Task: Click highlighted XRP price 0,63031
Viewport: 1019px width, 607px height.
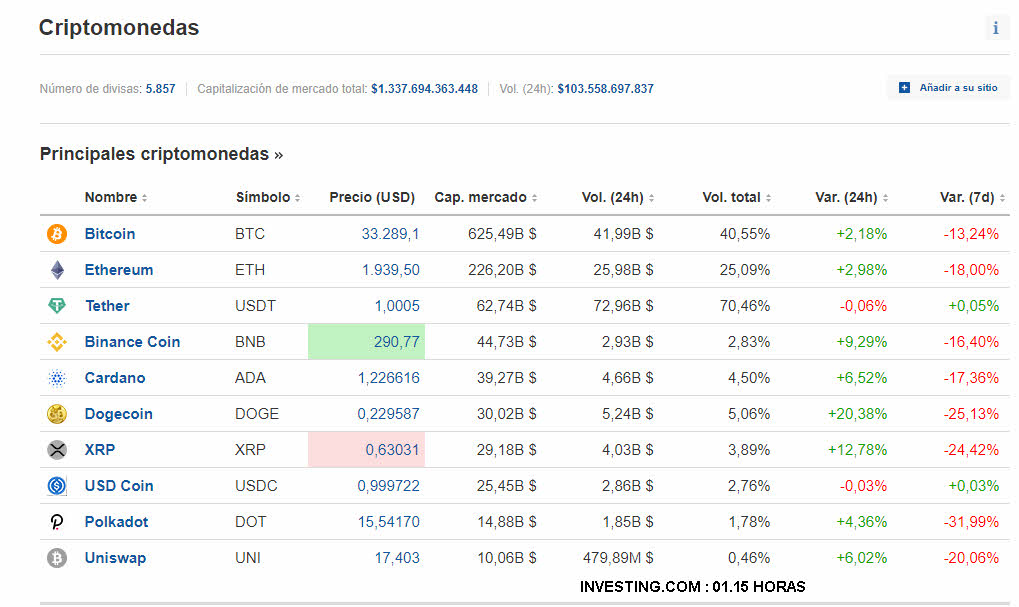Action: click(392, 450)
